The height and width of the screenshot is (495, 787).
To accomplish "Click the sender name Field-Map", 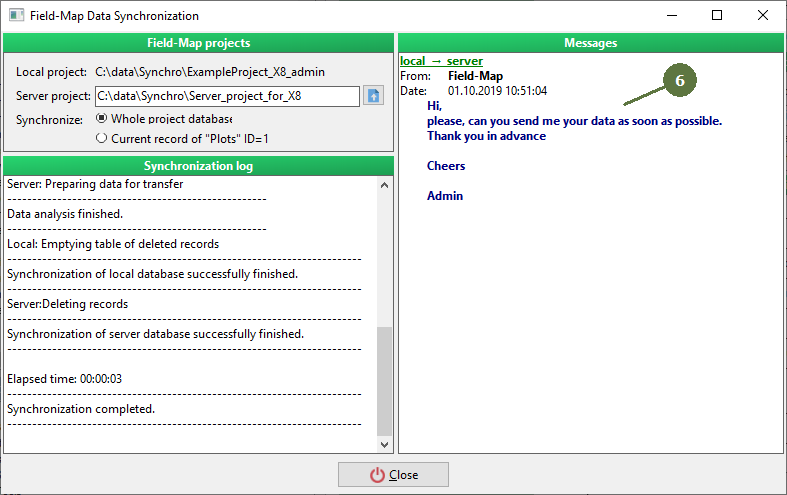I will (475, 76).
